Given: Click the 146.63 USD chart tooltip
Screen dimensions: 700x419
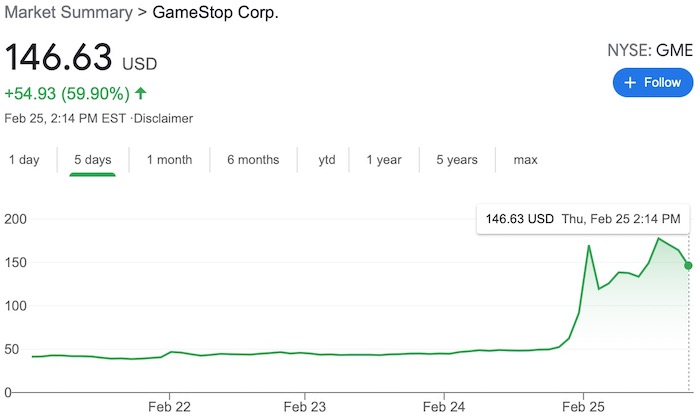Looking at the screenshot, I should (583, 219).
